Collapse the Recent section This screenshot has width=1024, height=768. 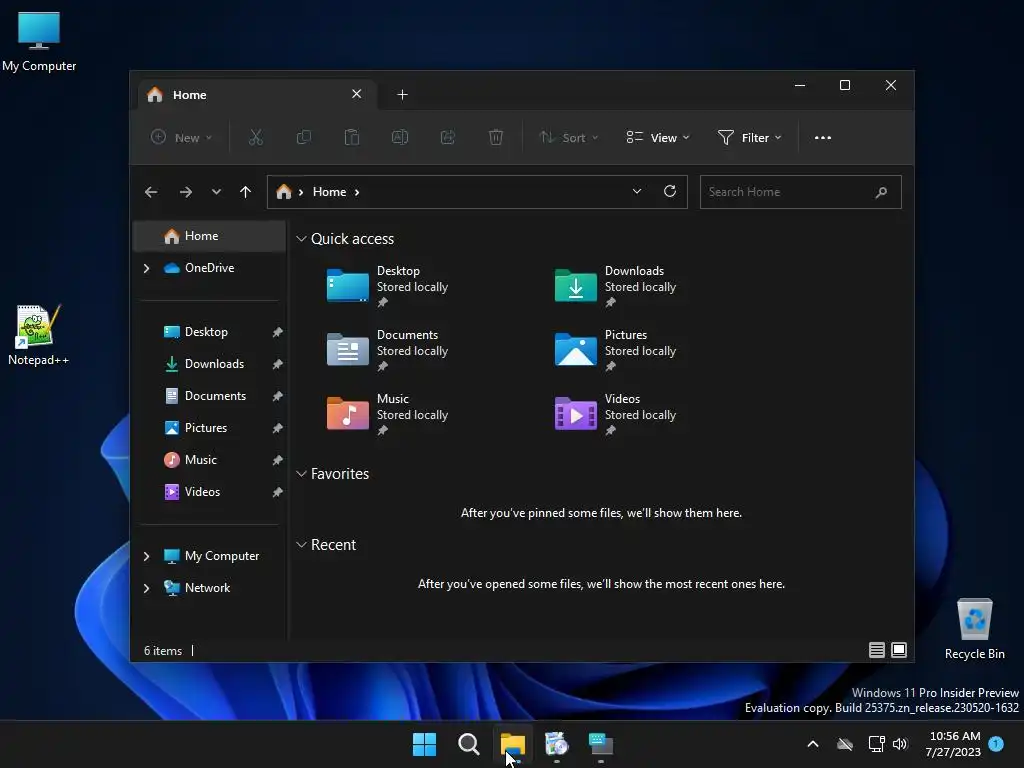tap(301, 545)
